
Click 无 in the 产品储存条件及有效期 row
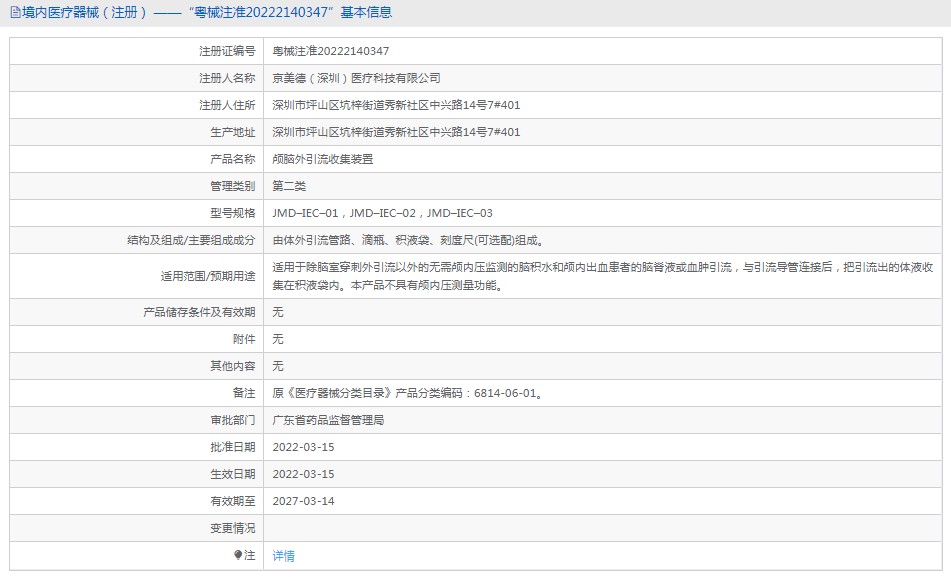coord(278,312)
